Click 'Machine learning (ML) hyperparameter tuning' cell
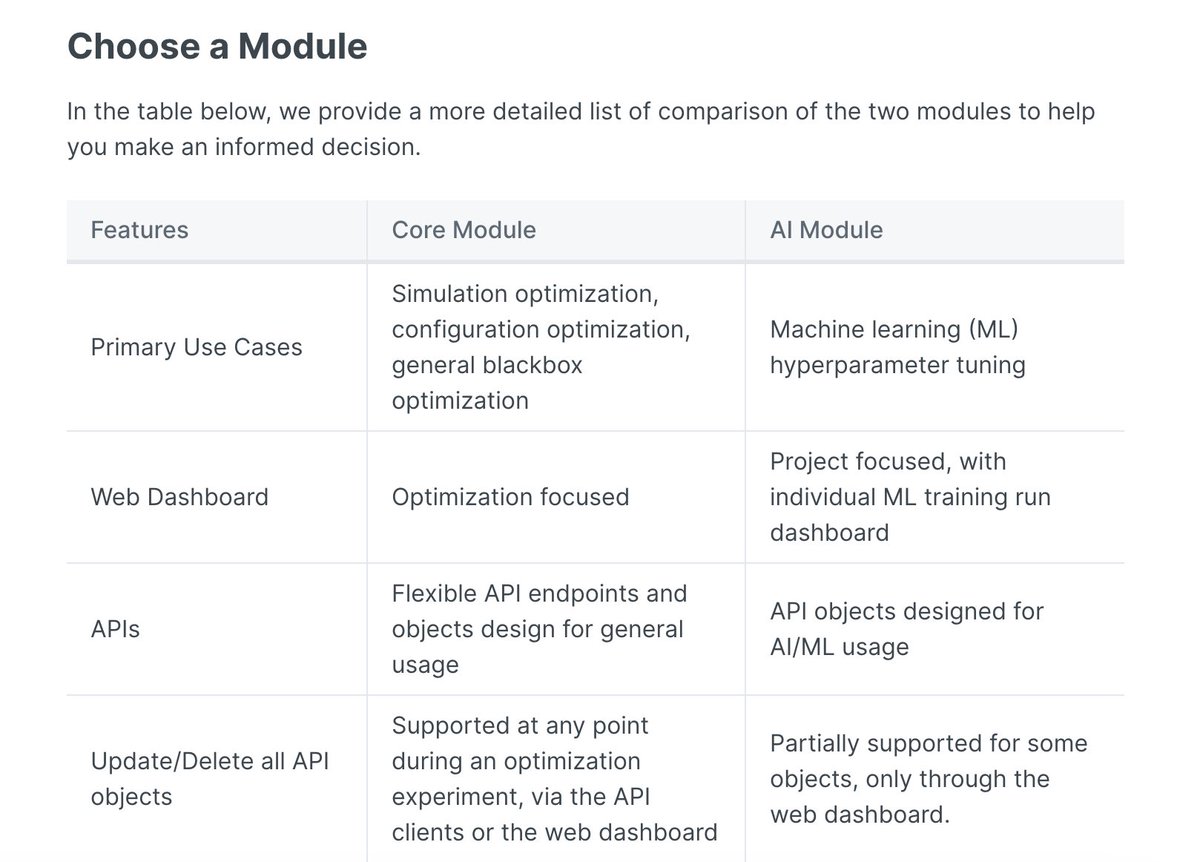 (898, 347)
